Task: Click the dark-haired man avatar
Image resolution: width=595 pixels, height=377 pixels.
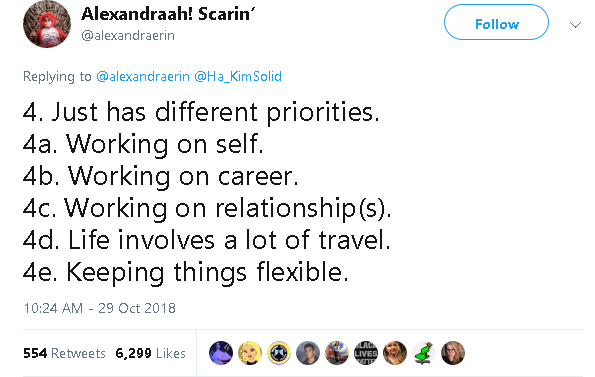Action: pyautogui.click(x=308, y=353)
